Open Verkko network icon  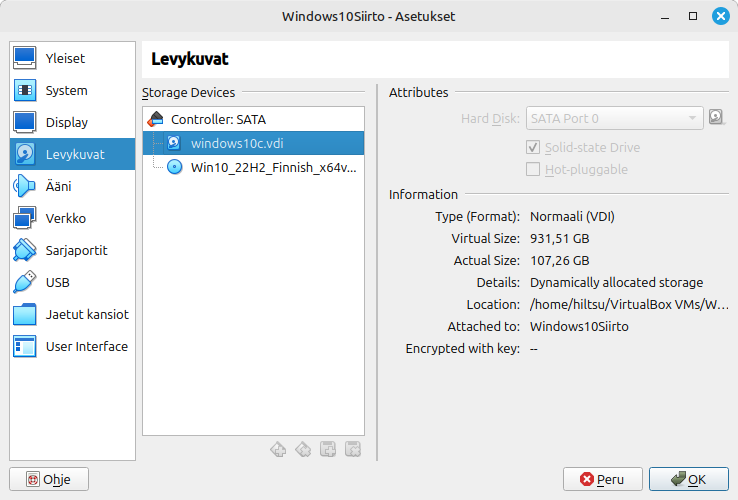[x=24, y=218]
